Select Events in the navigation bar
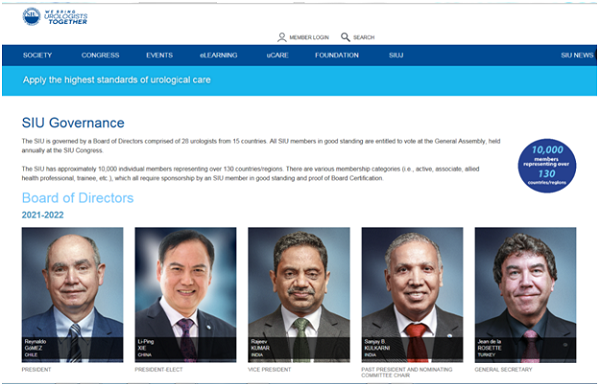 (160, 55)
